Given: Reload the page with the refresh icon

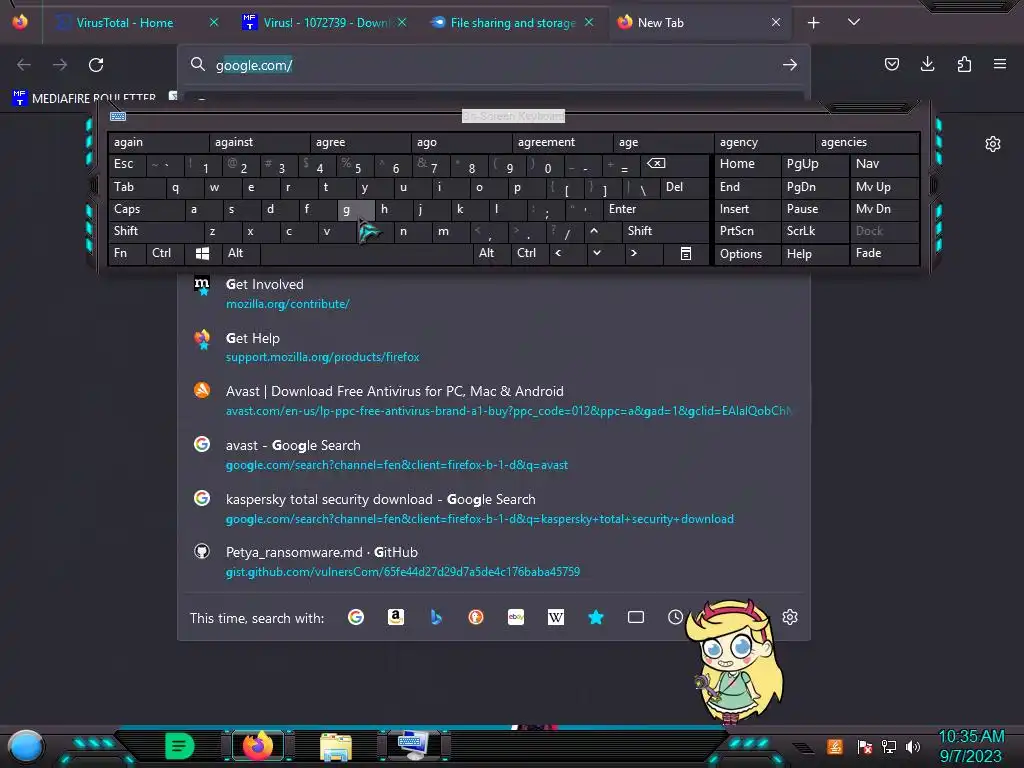Looking at the screenshot, I should point(96,65).
